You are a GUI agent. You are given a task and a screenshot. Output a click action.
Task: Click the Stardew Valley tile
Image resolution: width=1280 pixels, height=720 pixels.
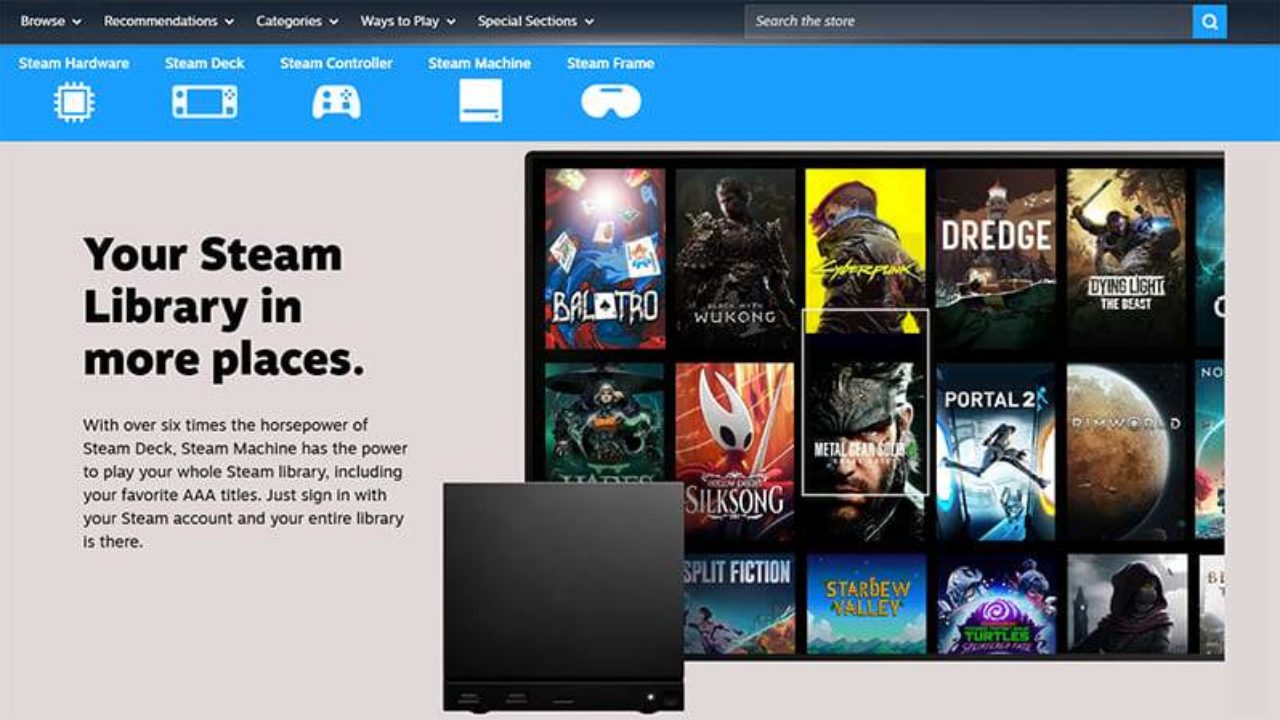tap(865, 600)
